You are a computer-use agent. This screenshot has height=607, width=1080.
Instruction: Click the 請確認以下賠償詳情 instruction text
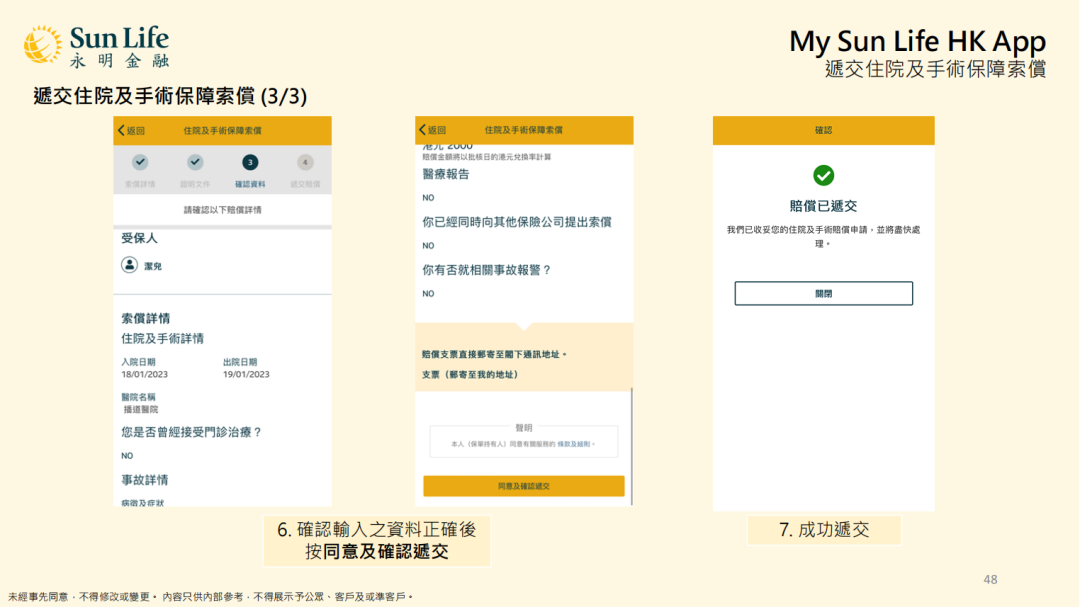coord(222,209)
